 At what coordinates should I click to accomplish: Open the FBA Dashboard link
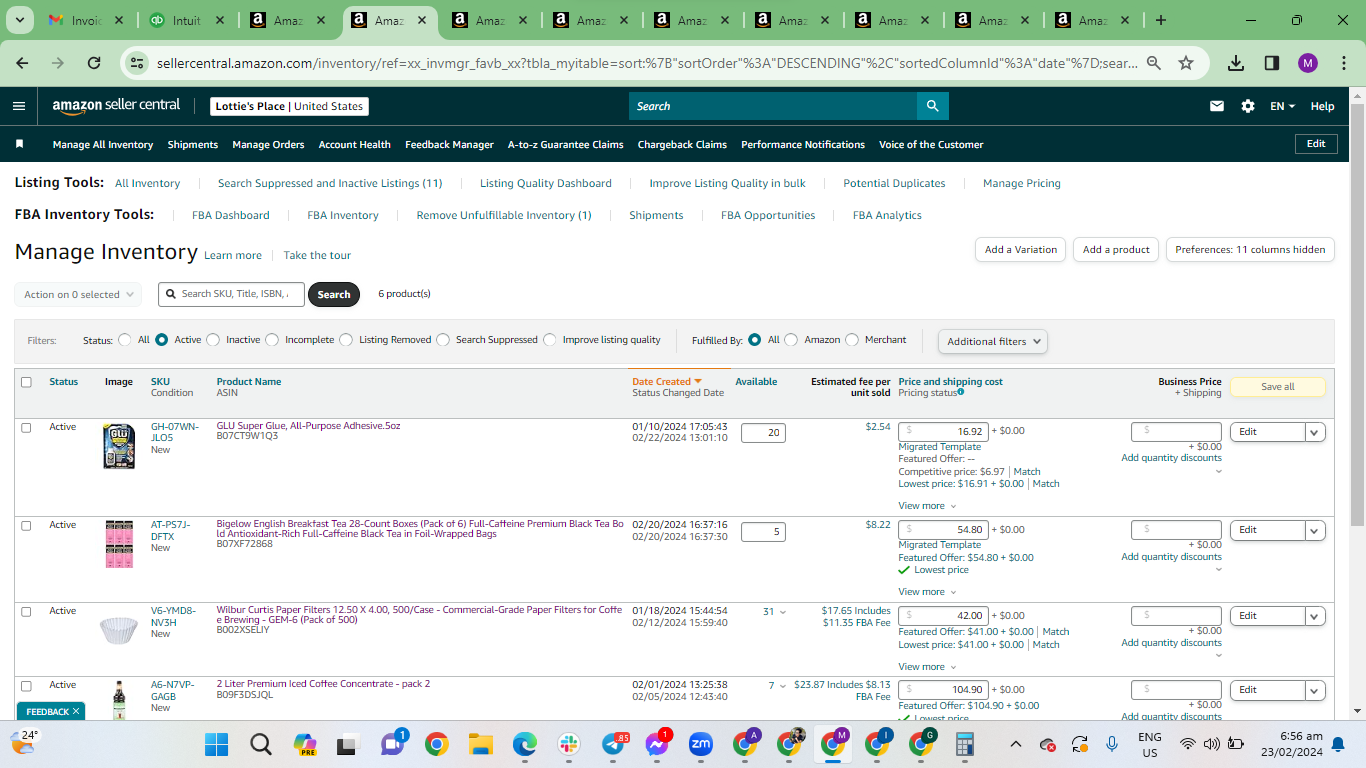[231, 215]
